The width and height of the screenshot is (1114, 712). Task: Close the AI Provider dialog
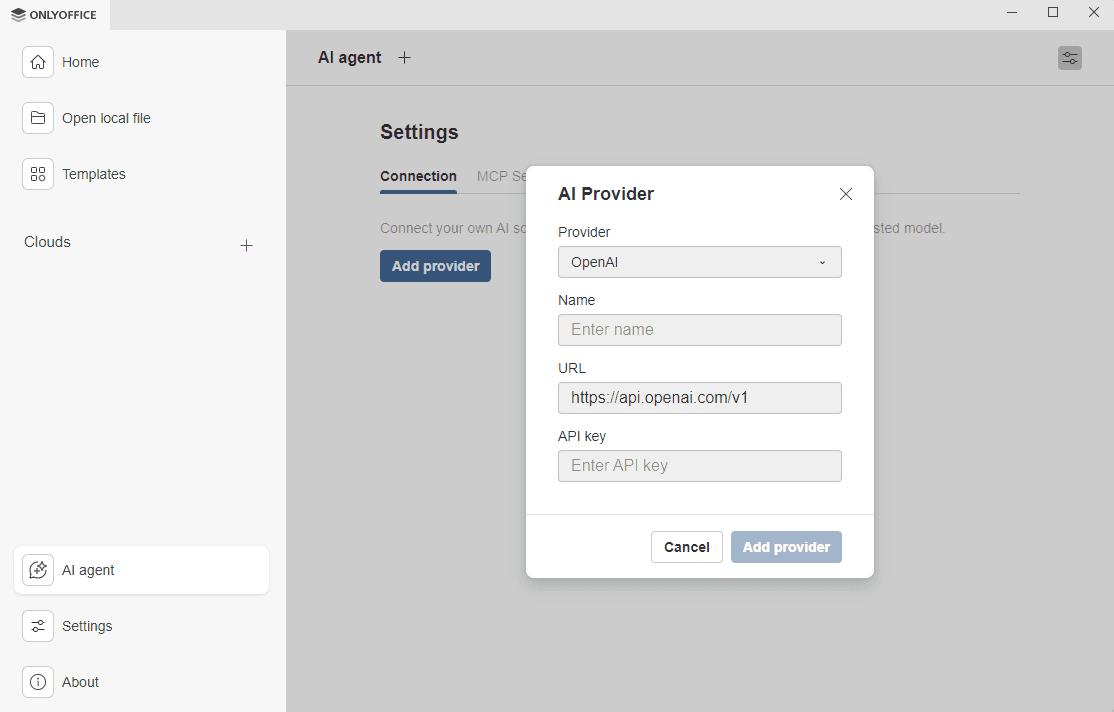coord(846,194)
